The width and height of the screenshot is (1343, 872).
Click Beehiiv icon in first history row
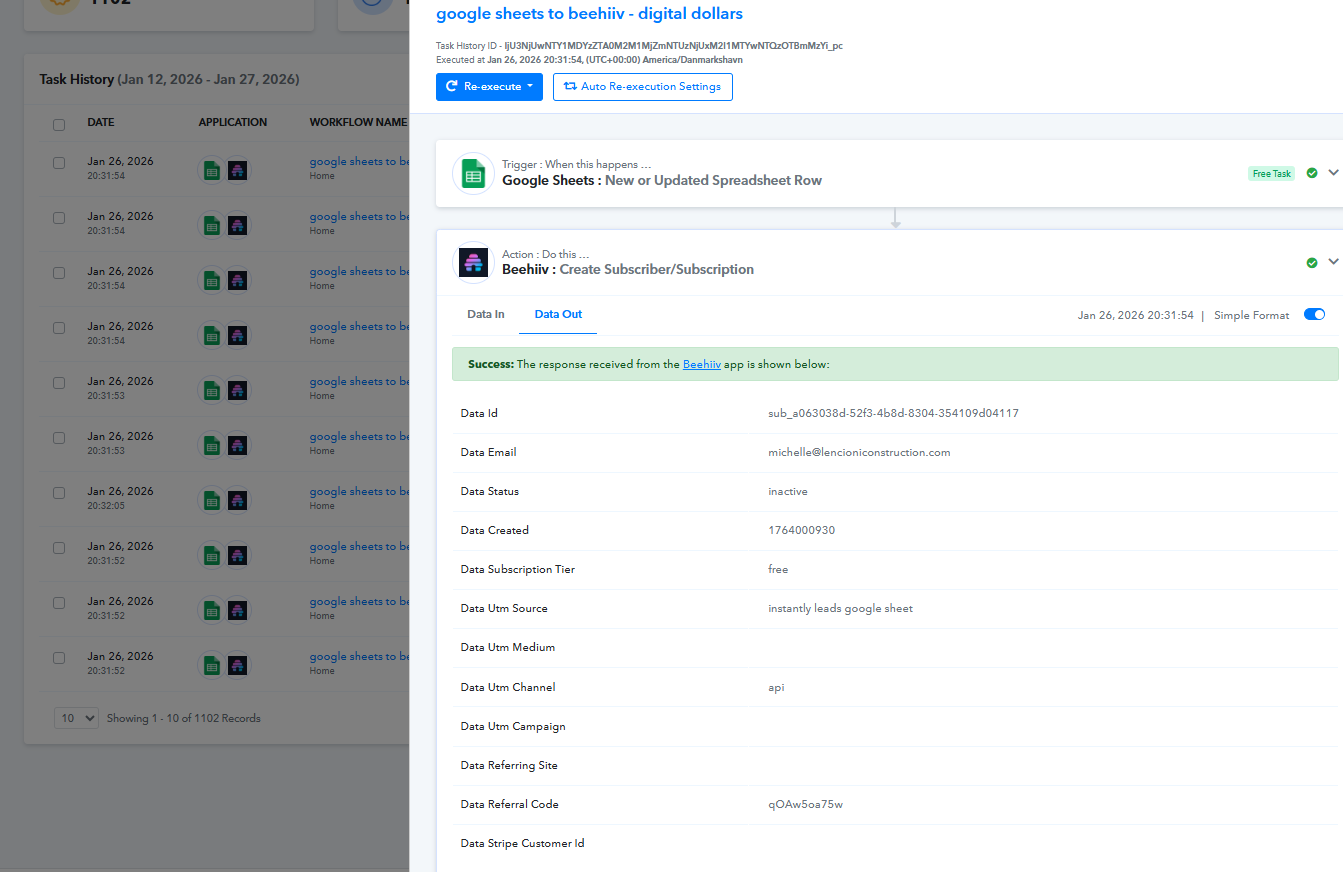pos(237,170)
